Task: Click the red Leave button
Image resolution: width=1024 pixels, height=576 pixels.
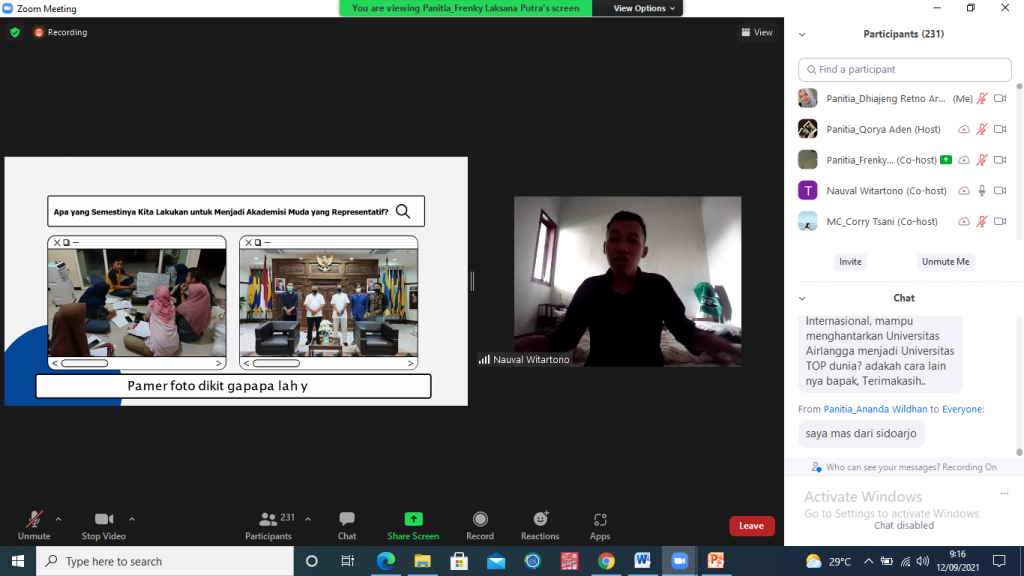Action: click(x=751, y=526)
